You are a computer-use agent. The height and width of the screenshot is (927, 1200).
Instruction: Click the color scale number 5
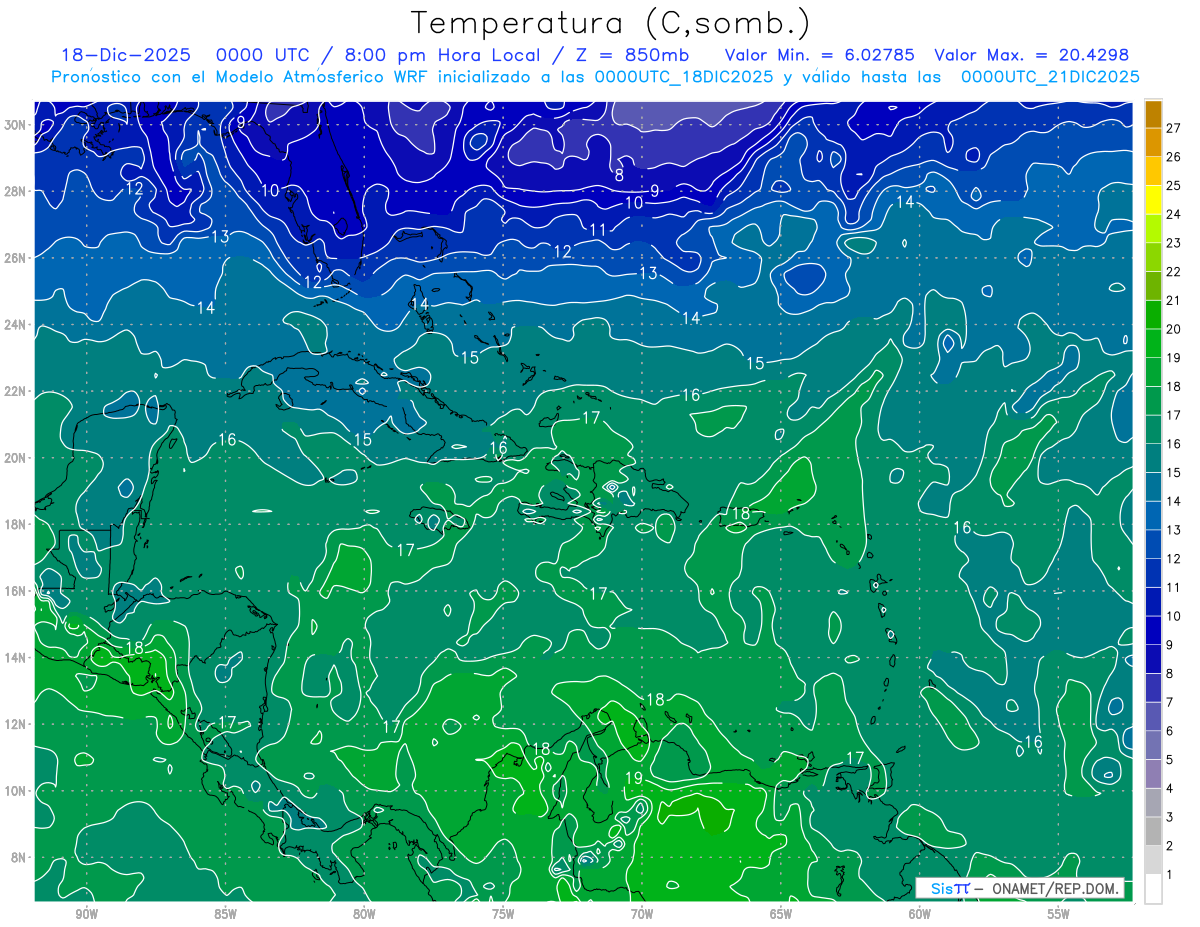1170,760
